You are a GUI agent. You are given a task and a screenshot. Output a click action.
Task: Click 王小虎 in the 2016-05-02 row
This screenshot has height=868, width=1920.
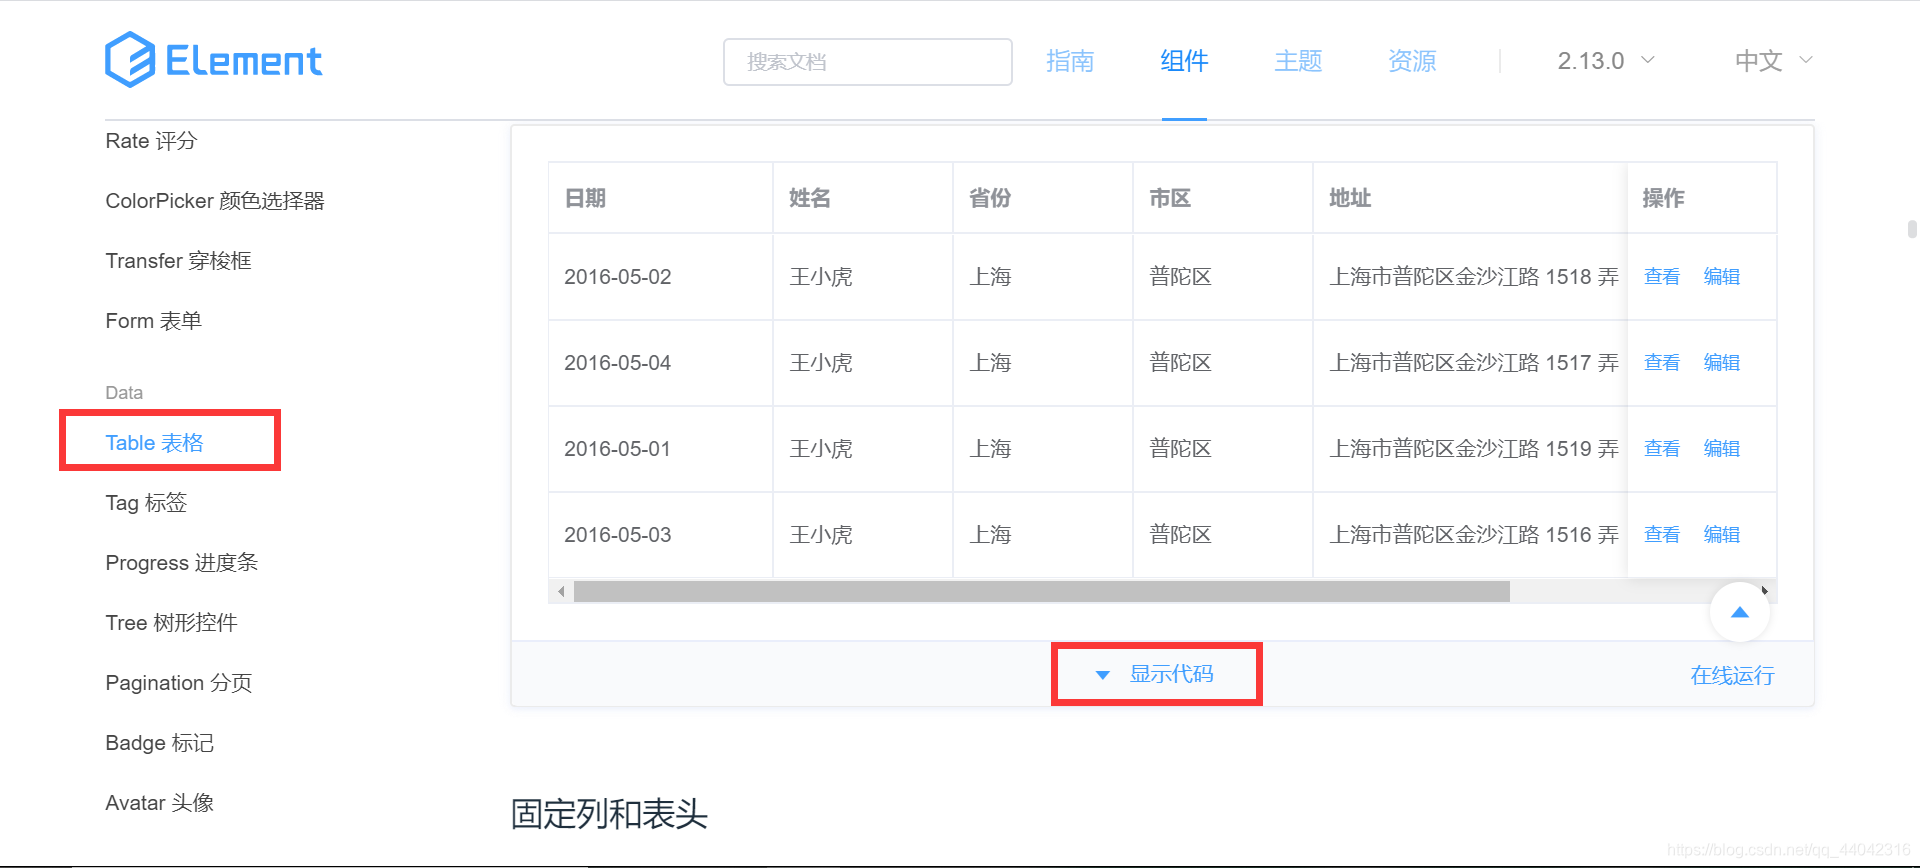pos(821,277)
